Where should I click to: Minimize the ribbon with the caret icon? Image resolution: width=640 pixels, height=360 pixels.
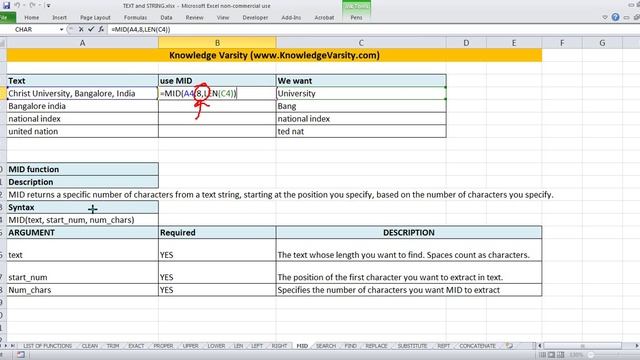605,18
